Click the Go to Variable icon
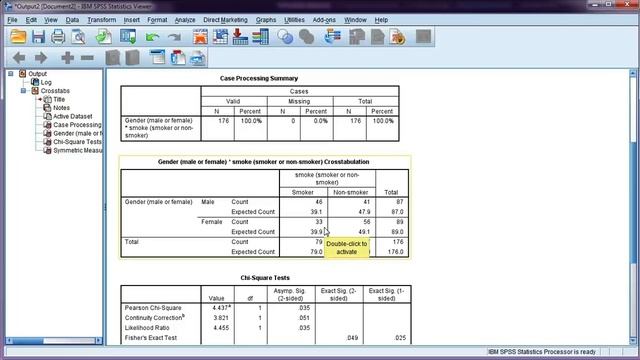The image size is (640, 360). click(x=240, y=37)
